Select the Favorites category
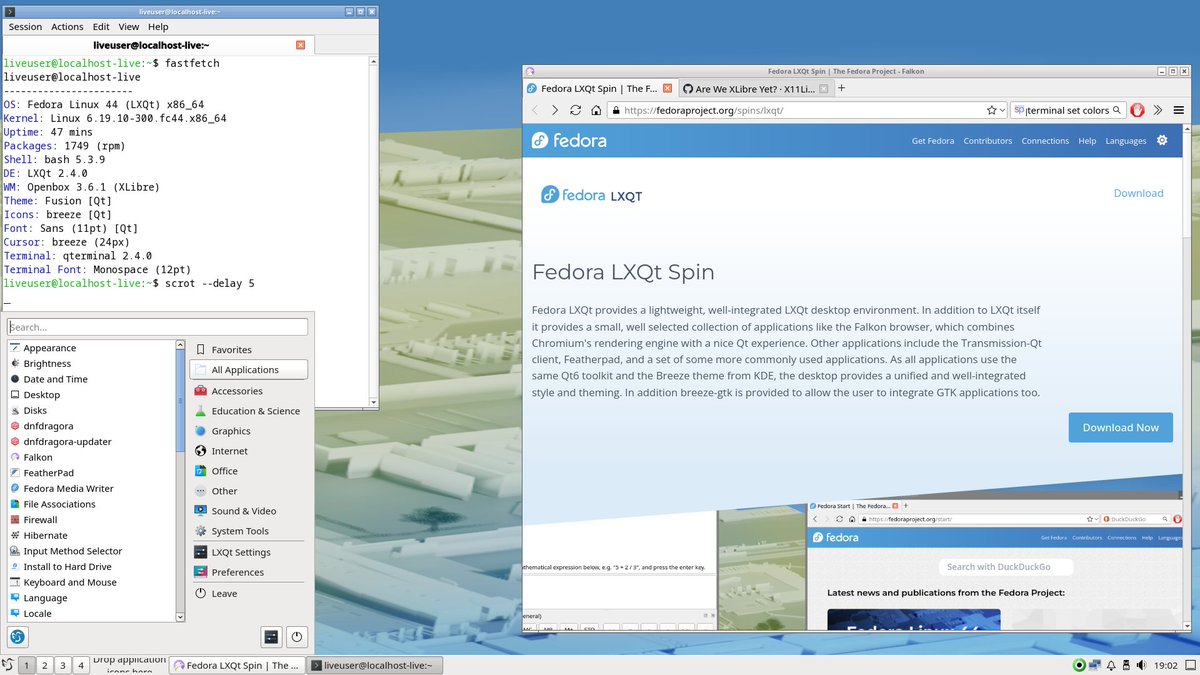 coord(249,350)
